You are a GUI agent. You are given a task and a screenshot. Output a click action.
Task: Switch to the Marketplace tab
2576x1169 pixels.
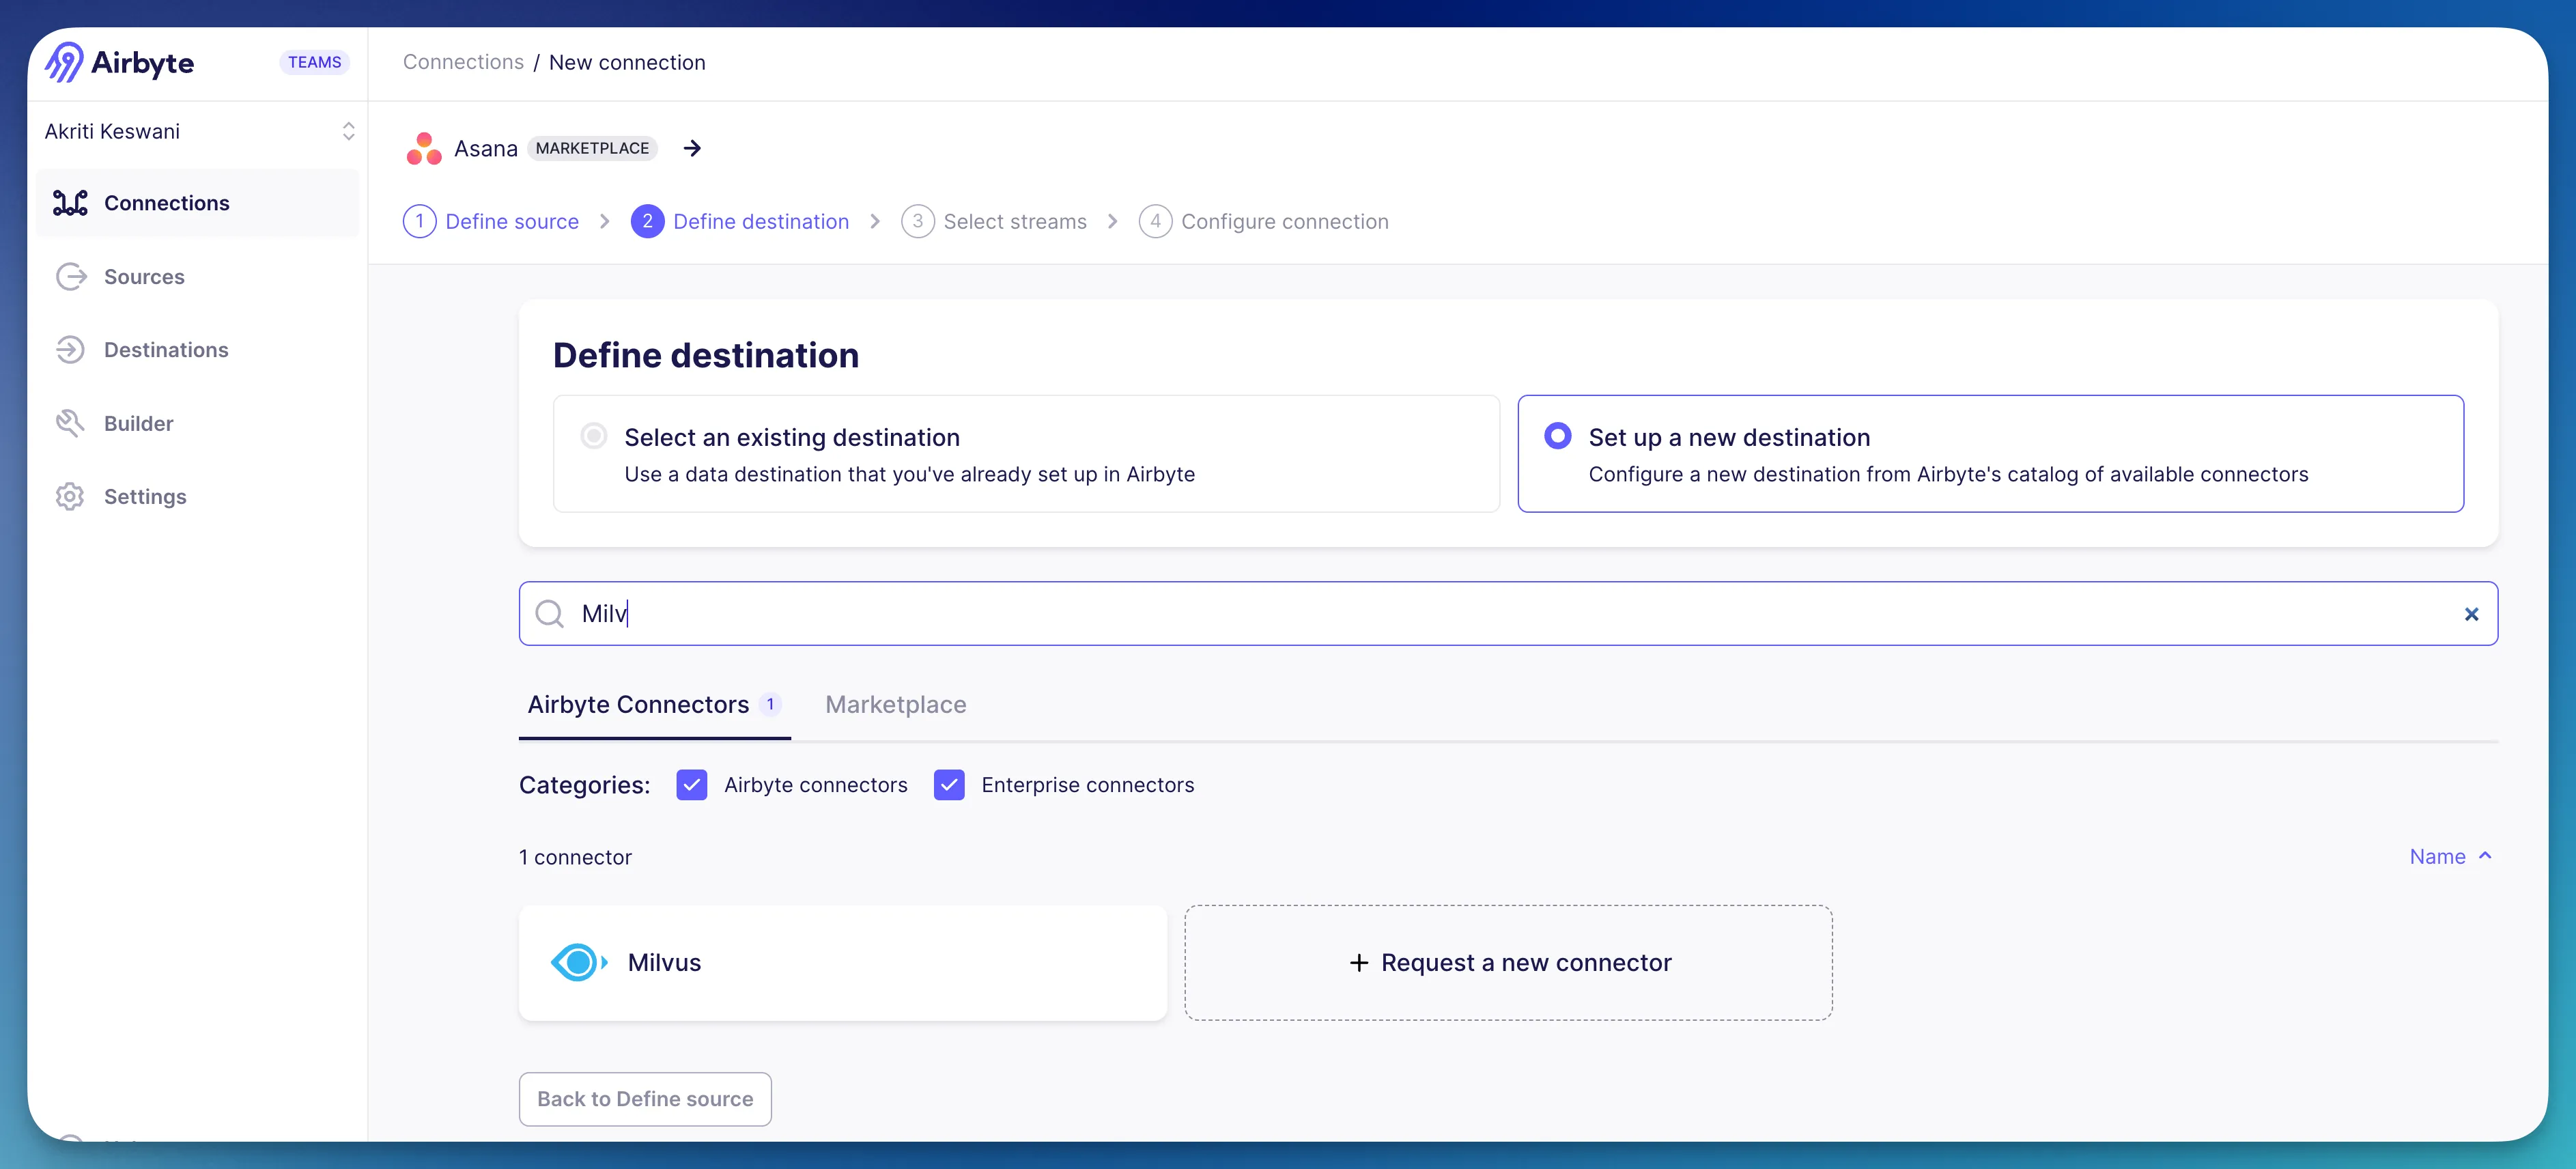tap(895, 705)
